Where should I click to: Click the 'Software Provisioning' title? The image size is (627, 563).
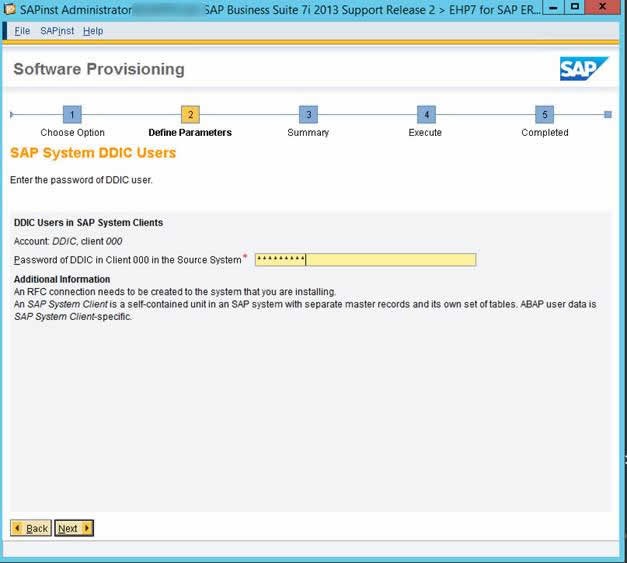coord(99,69)
